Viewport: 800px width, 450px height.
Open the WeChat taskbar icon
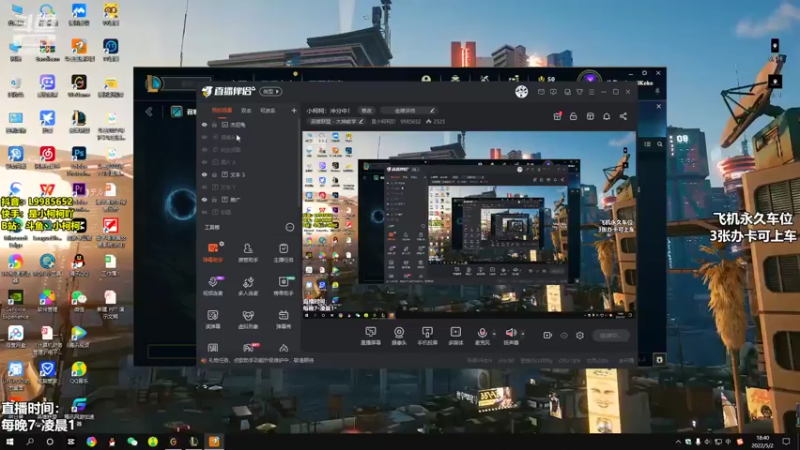coord(132,441)
